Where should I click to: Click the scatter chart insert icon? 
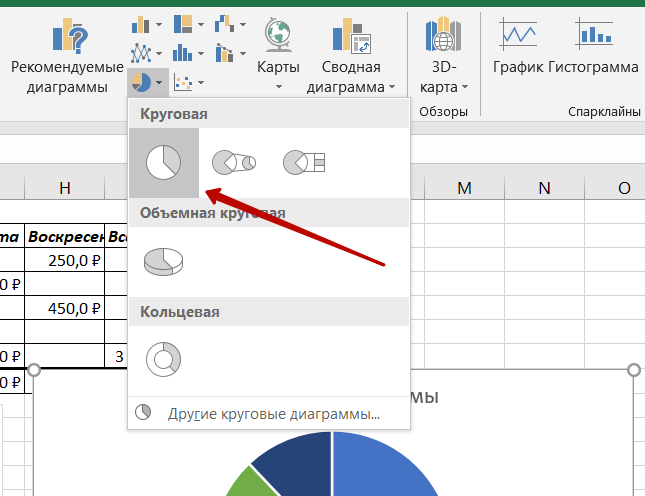(x=183, y=82)
